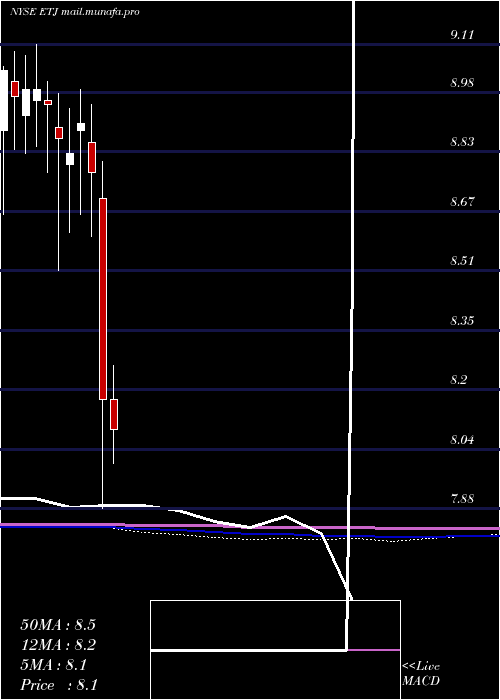Screen dimensions: 500x700
Task: Click the NYSE ETJ mail.munafa.pro chart title
Action: [x=75, y=12]
